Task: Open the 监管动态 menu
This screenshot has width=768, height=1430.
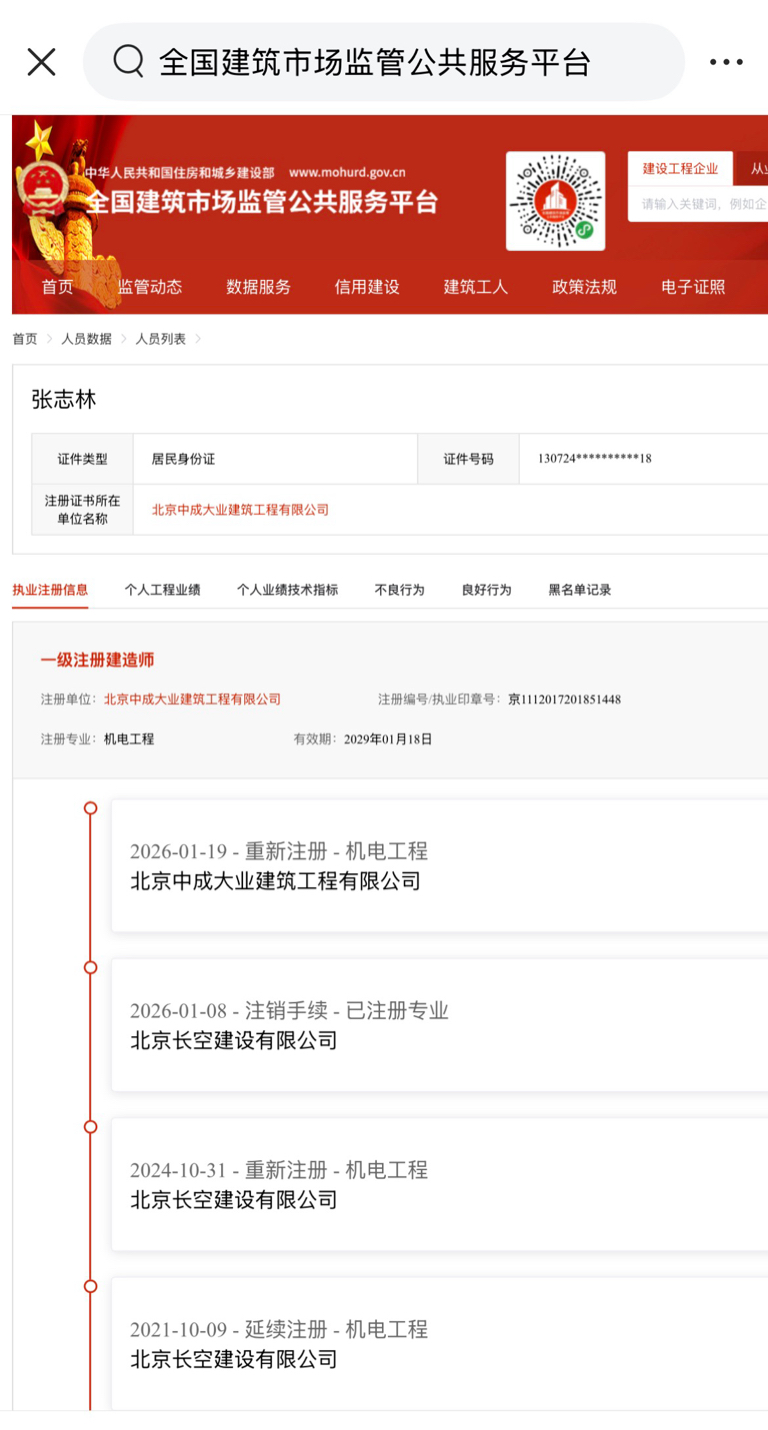Action: click(150, 287)
